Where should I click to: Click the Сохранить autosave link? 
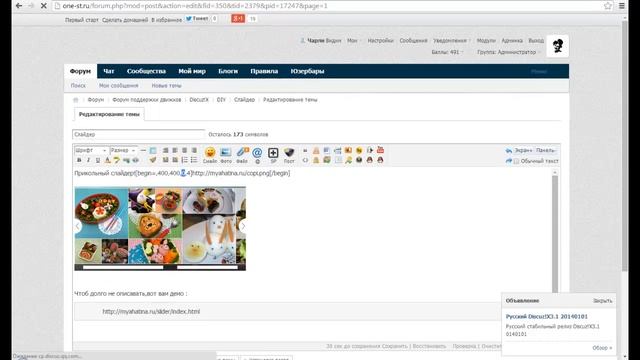(x=395, y=346)
